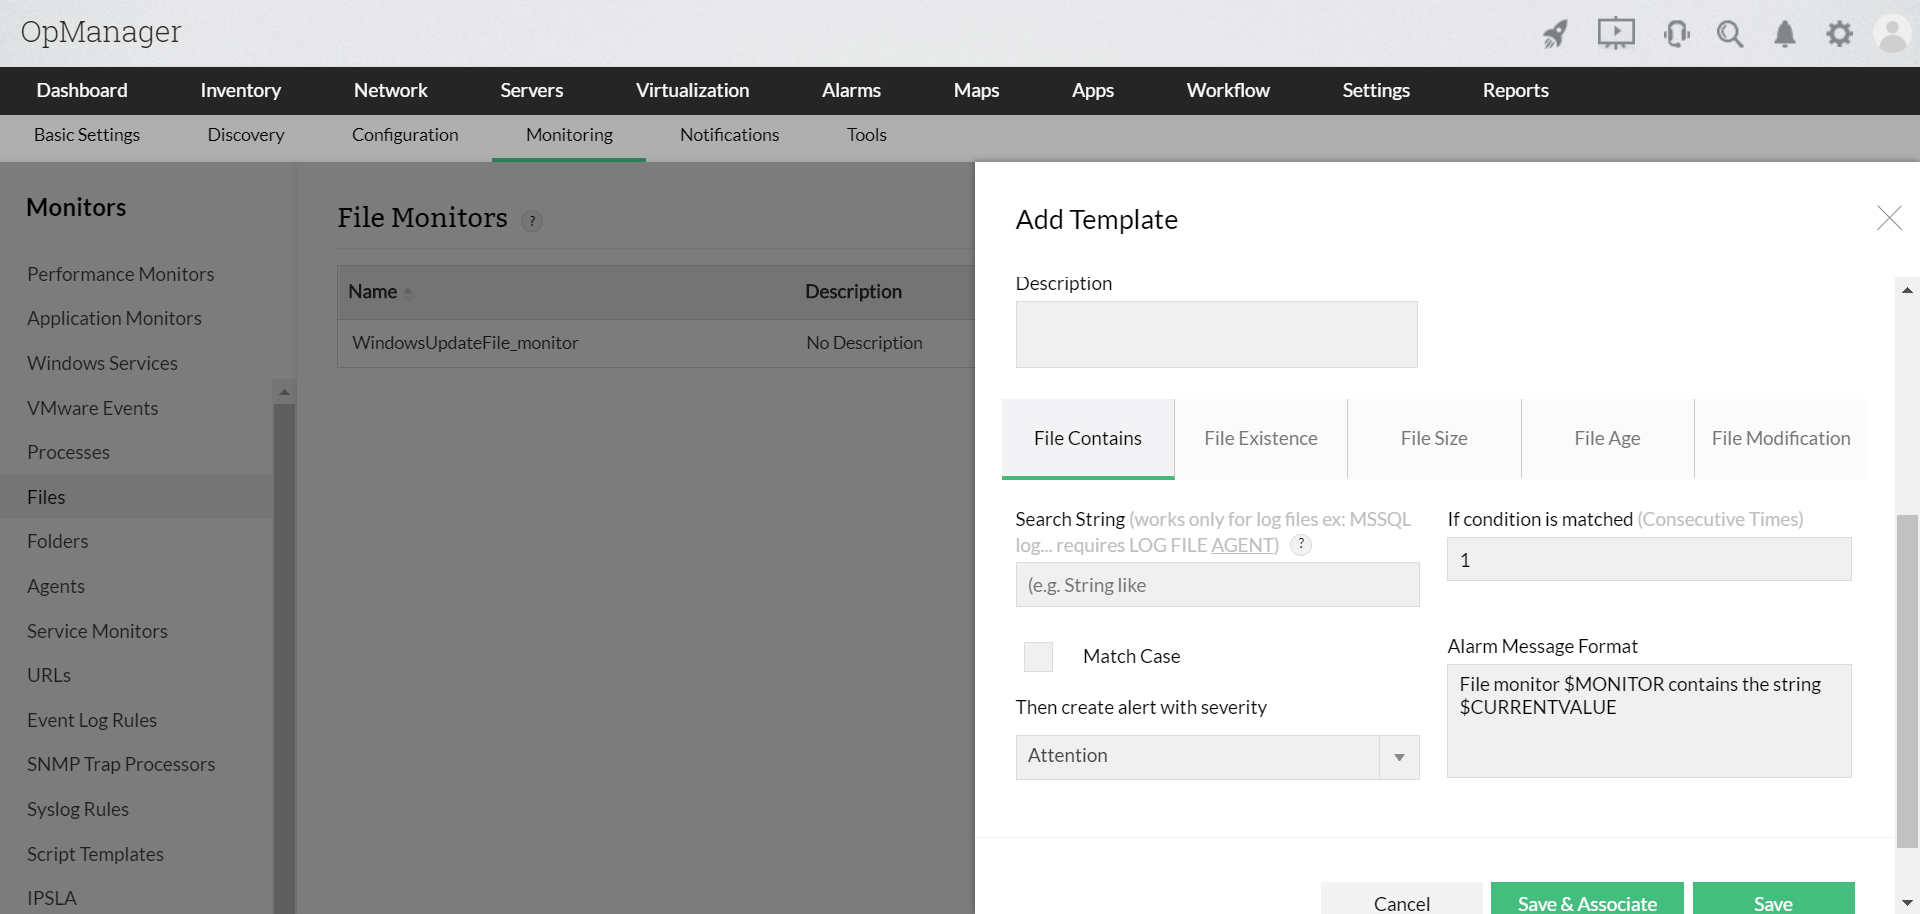This screenshot has height=914, width=1920.
Task: Open Application Monitors in sidebar
Action: pos(114,318)
